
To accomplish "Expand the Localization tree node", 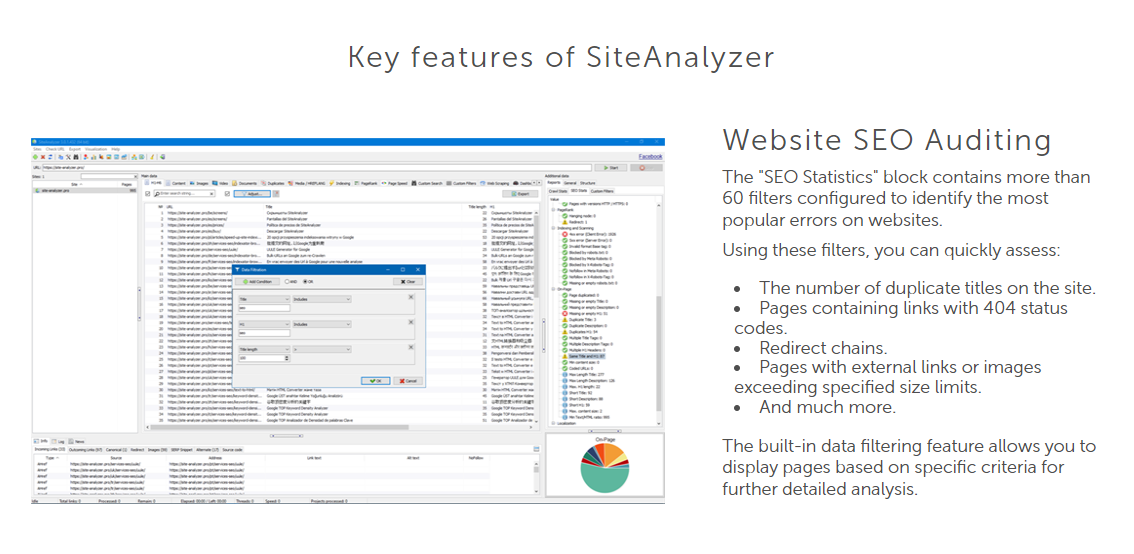I will click(553, 423).
